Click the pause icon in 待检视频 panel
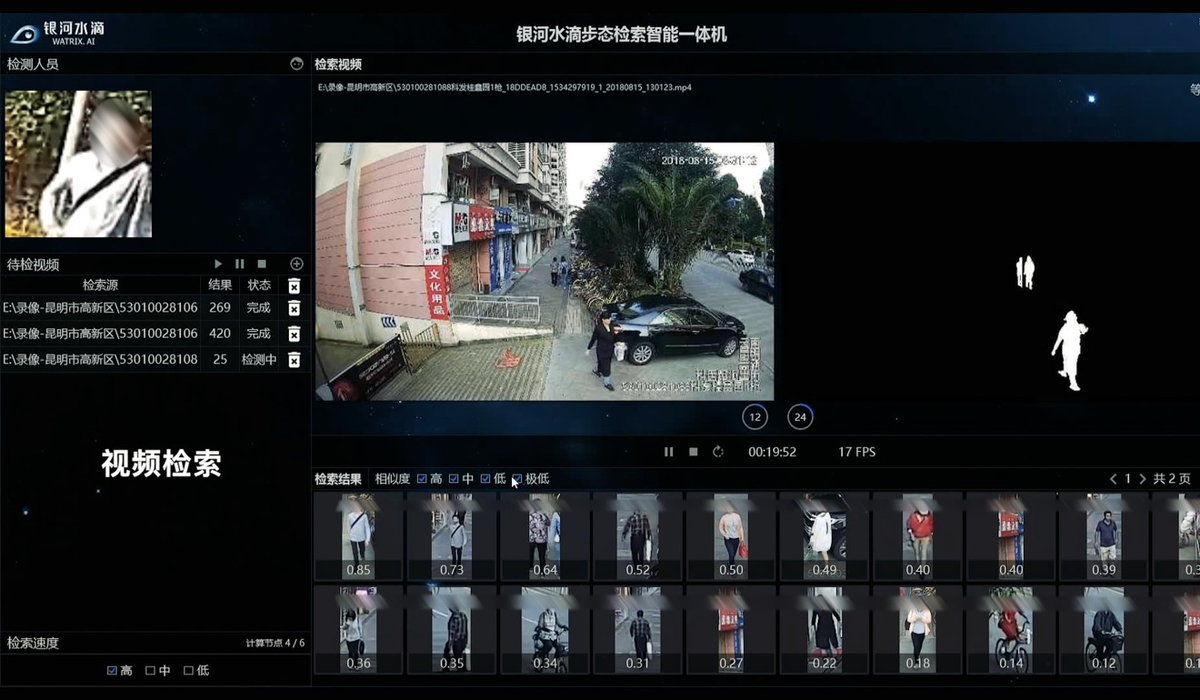The width and height of the screenshot is (1200, 700). click(x=239, y=264)
